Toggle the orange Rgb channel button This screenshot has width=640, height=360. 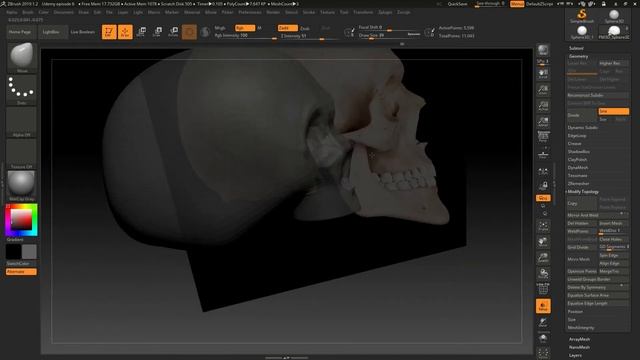[x=244, y=28]
